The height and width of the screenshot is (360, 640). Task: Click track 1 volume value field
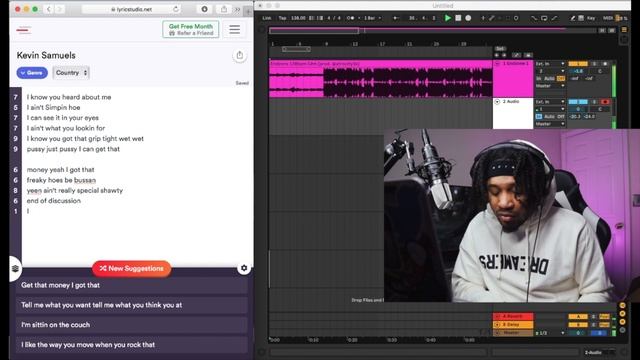coord(578,71)
